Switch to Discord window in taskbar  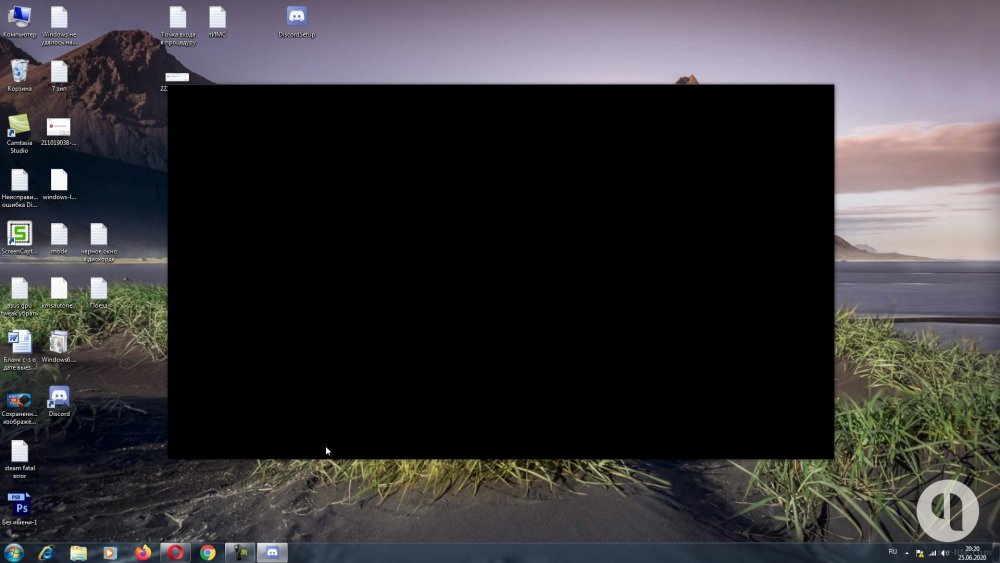(272, 553)
